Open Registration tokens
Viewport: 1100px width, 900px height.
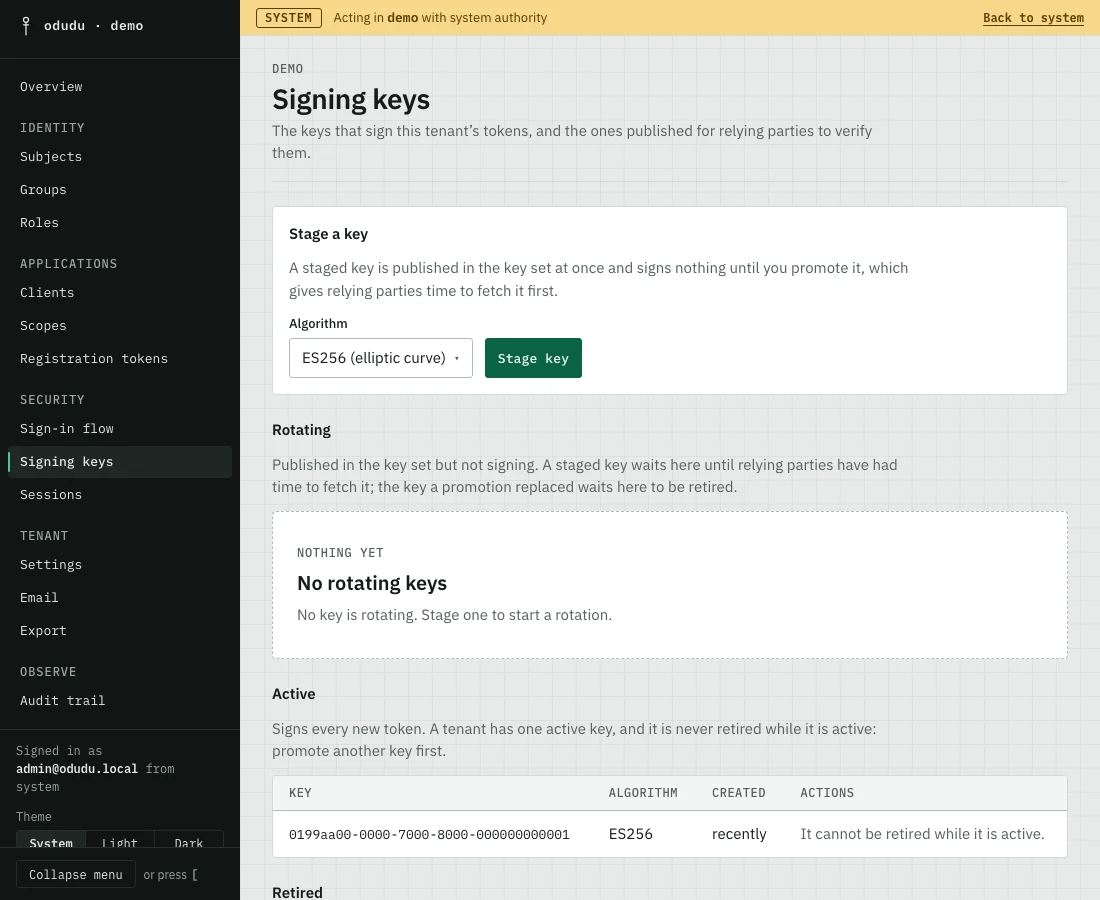[x=94, y=358]
